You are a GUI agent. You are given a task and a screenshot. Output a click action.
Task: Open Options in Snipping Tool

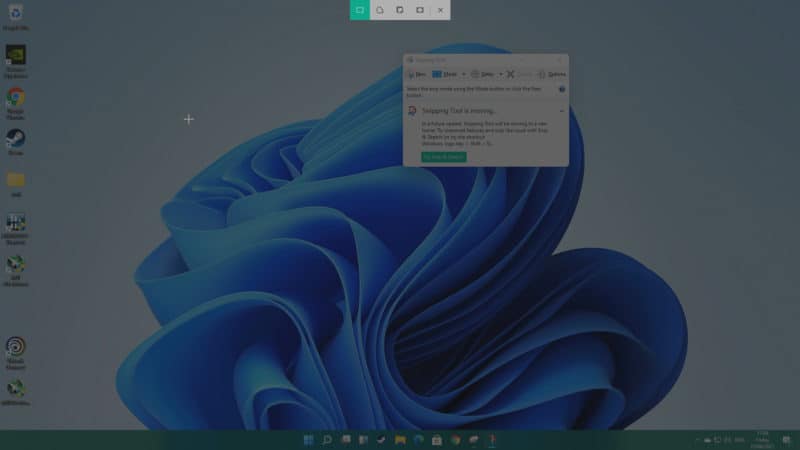coord(552,74)
